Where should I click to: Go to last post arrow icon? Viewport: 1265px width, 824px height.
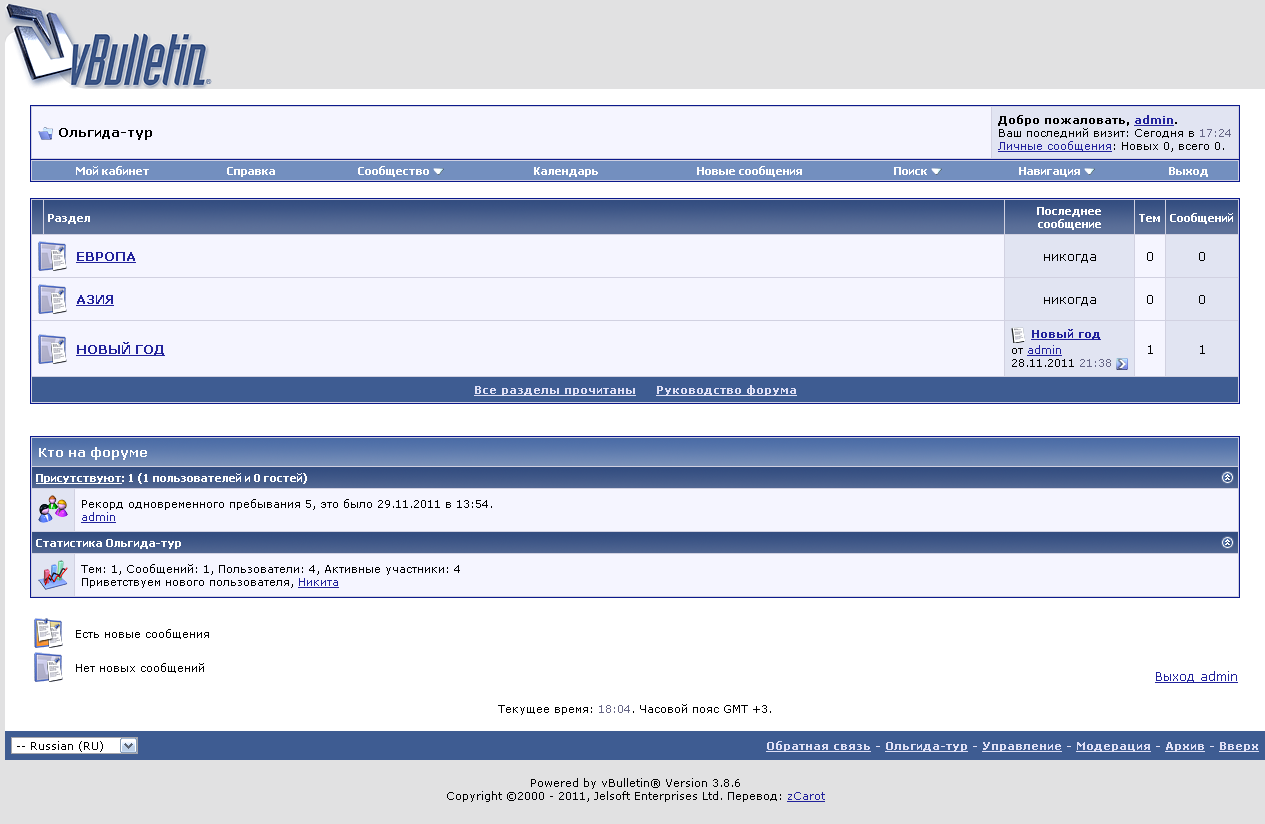(x=1122, y=364)
